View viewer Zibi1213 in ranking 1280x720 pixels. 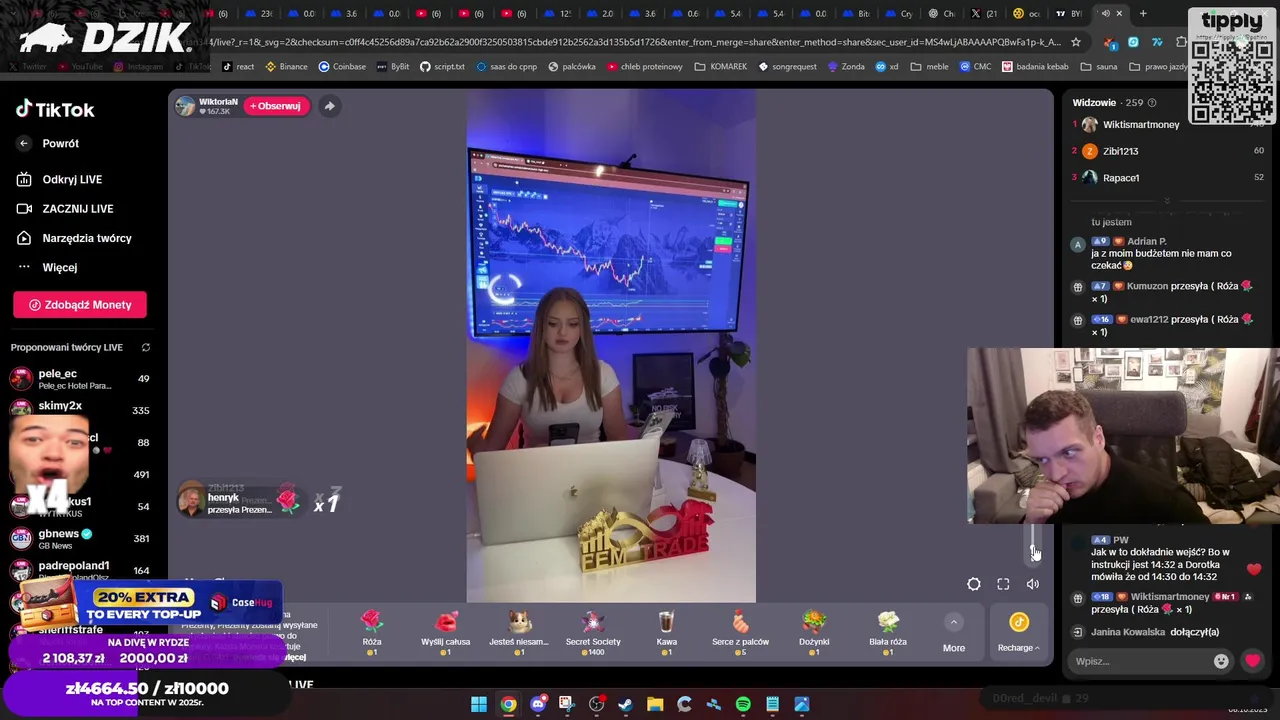[x=1120, y=151]
